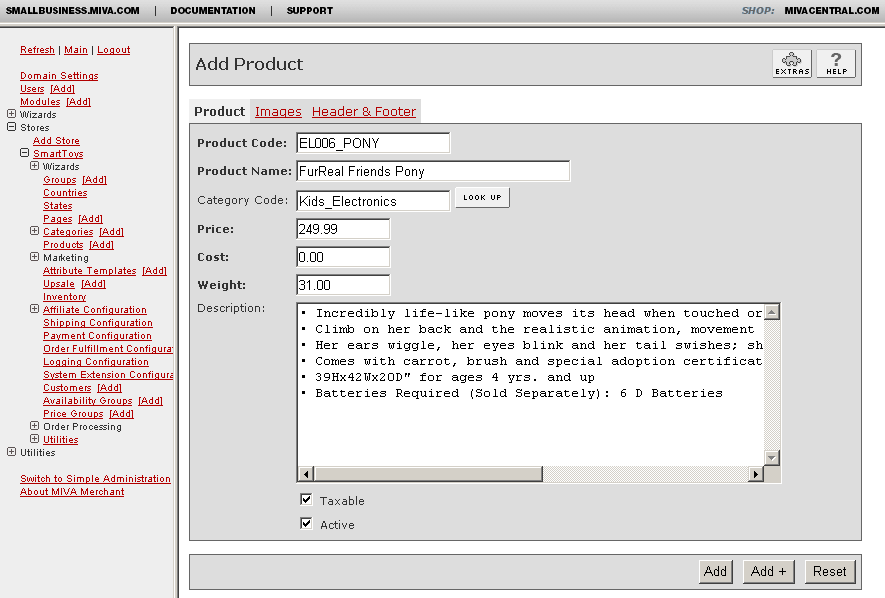Open the Products link in sidebar
The height and width of the screenshot is (598, 885).
click(x=63, y=244)
